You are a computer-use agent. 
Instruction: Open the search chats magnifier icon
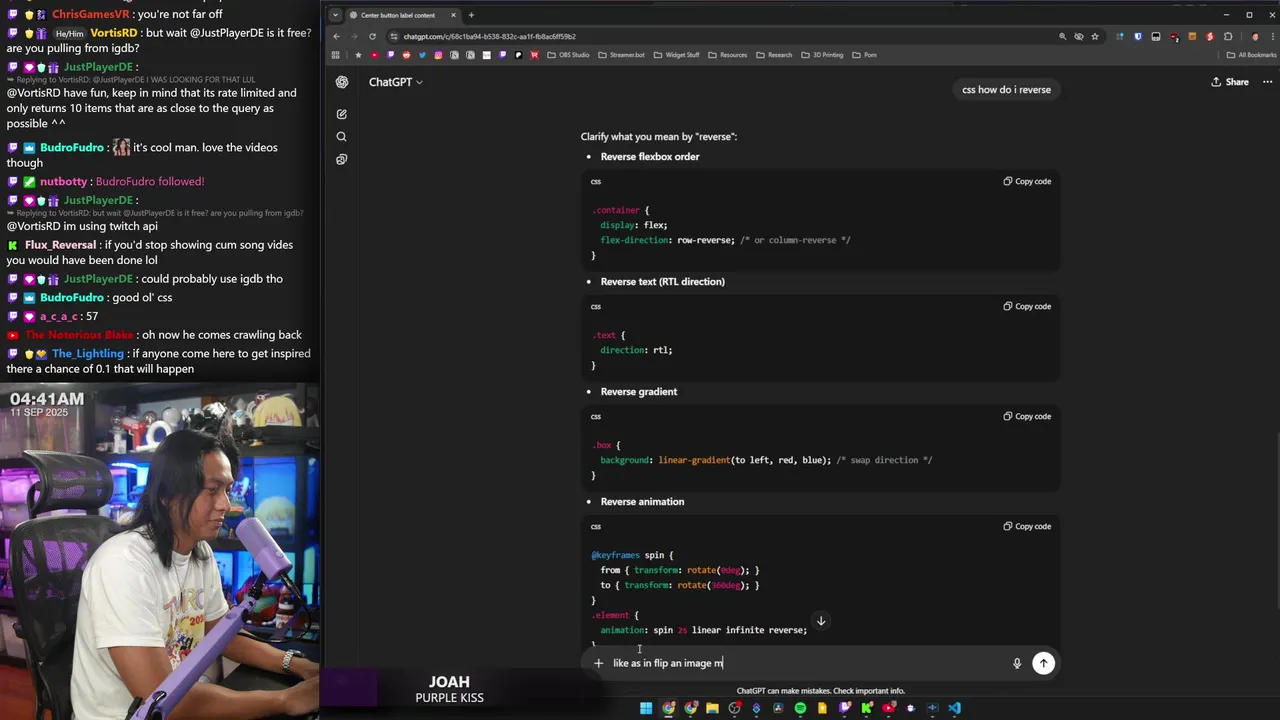pyautogui.click(x=342, y=137)
